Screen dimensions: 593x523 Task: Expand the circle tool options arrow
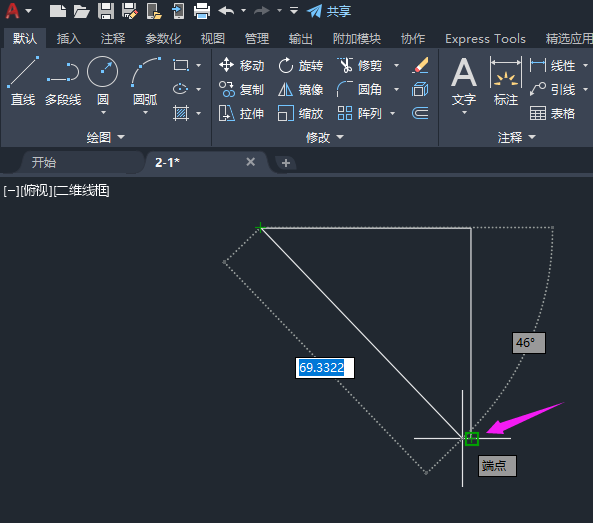tap(103, 113)
